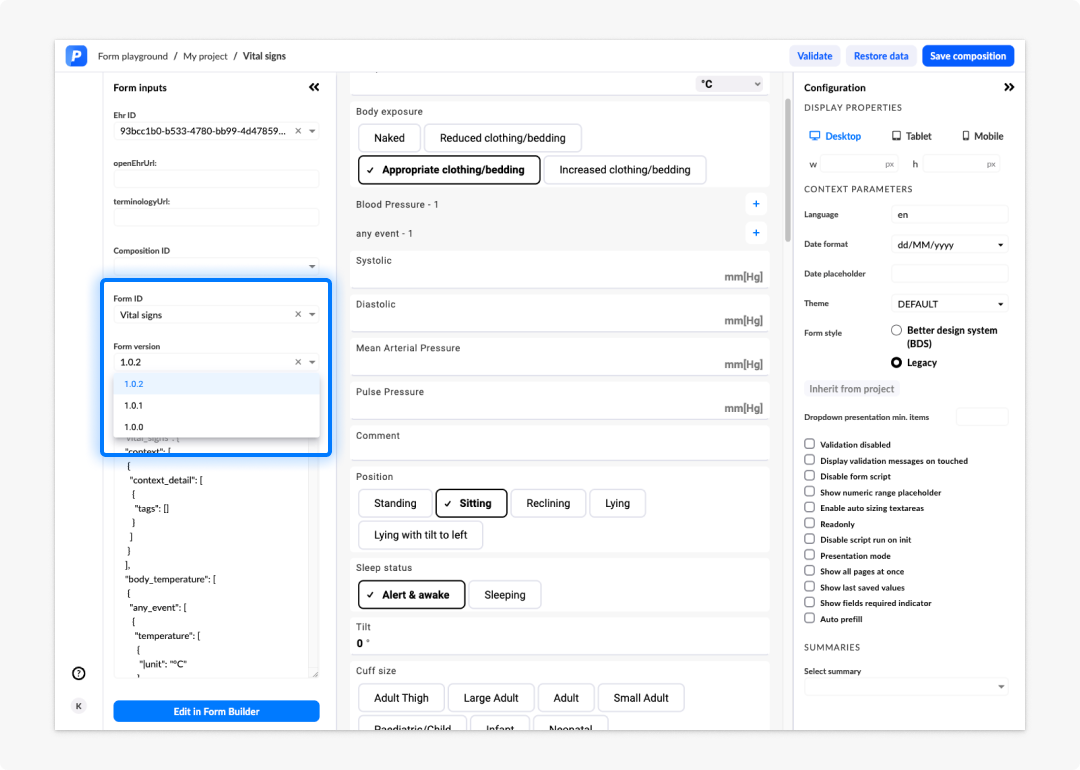Image resolution: width=1080 pixels, height=770 pixels.
Task: Open the °C temperature unit dropdown
Action: [729, 84]
